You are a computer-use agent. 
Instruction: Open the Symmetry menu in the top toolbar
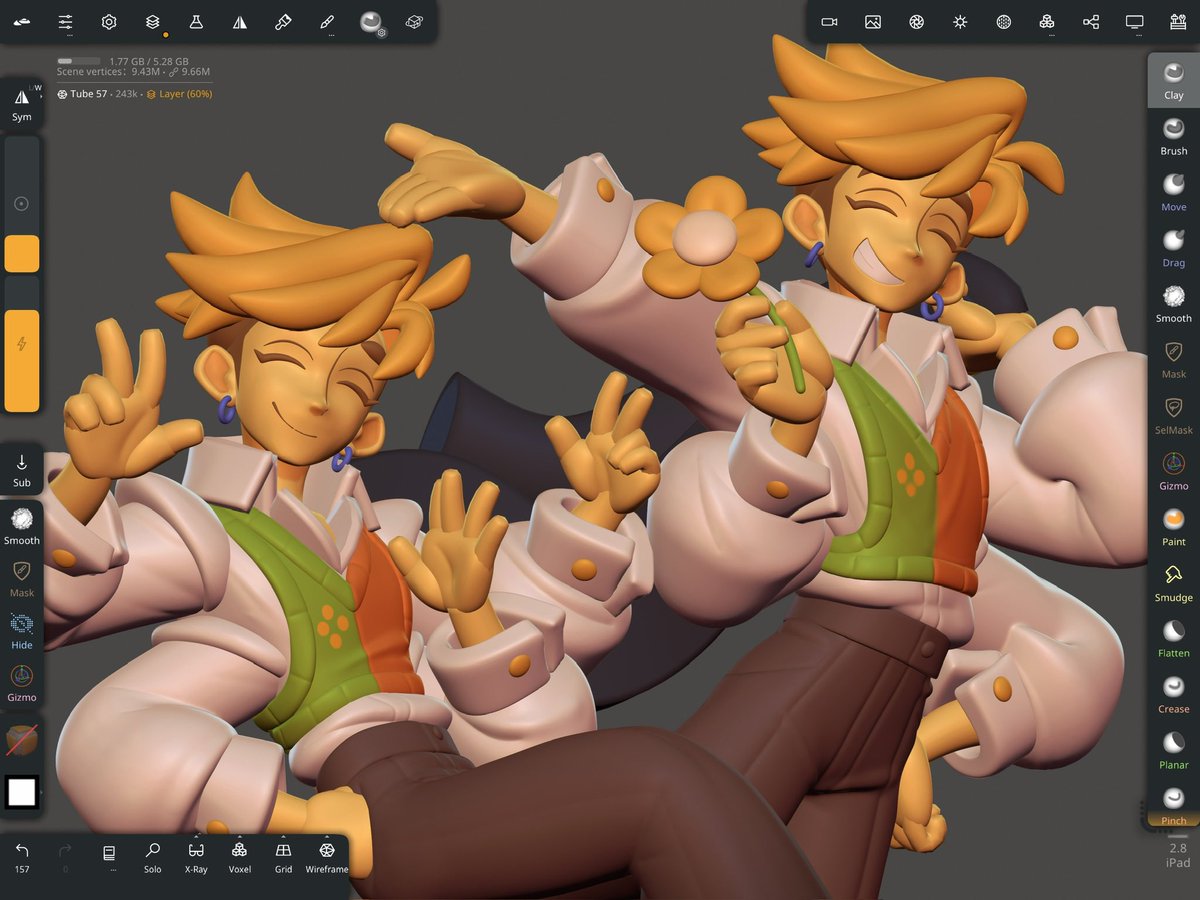pos(239,21)
